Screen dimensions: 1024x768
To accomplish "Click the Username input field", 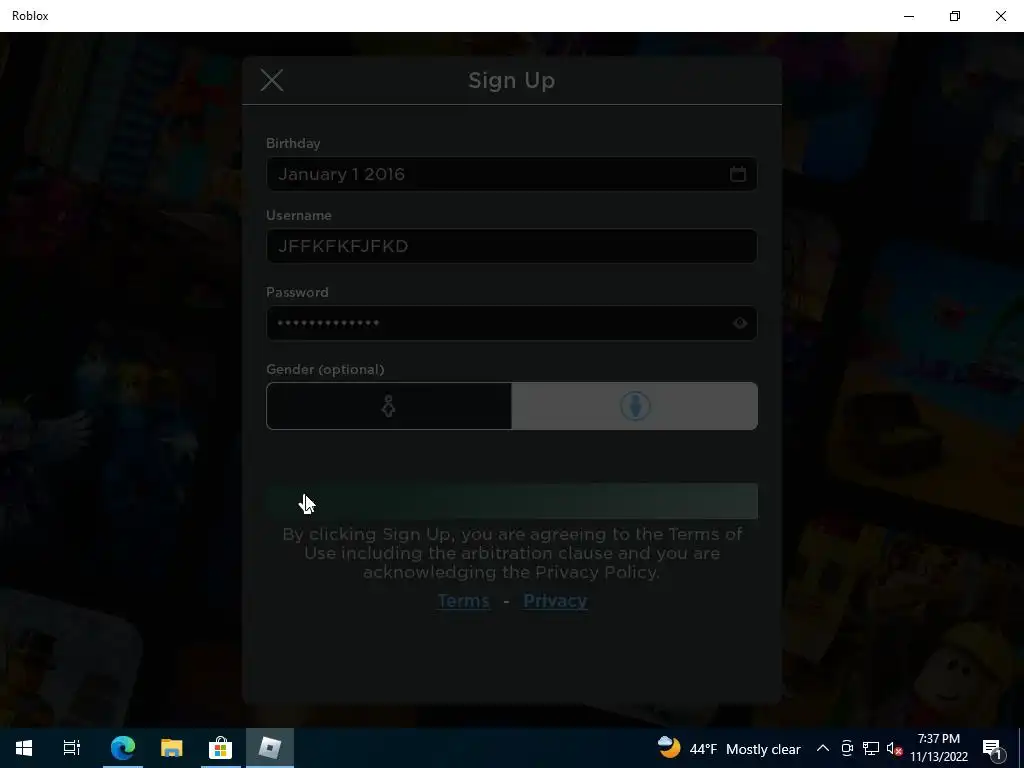I will pyautogui.click(x=511, y=246).
